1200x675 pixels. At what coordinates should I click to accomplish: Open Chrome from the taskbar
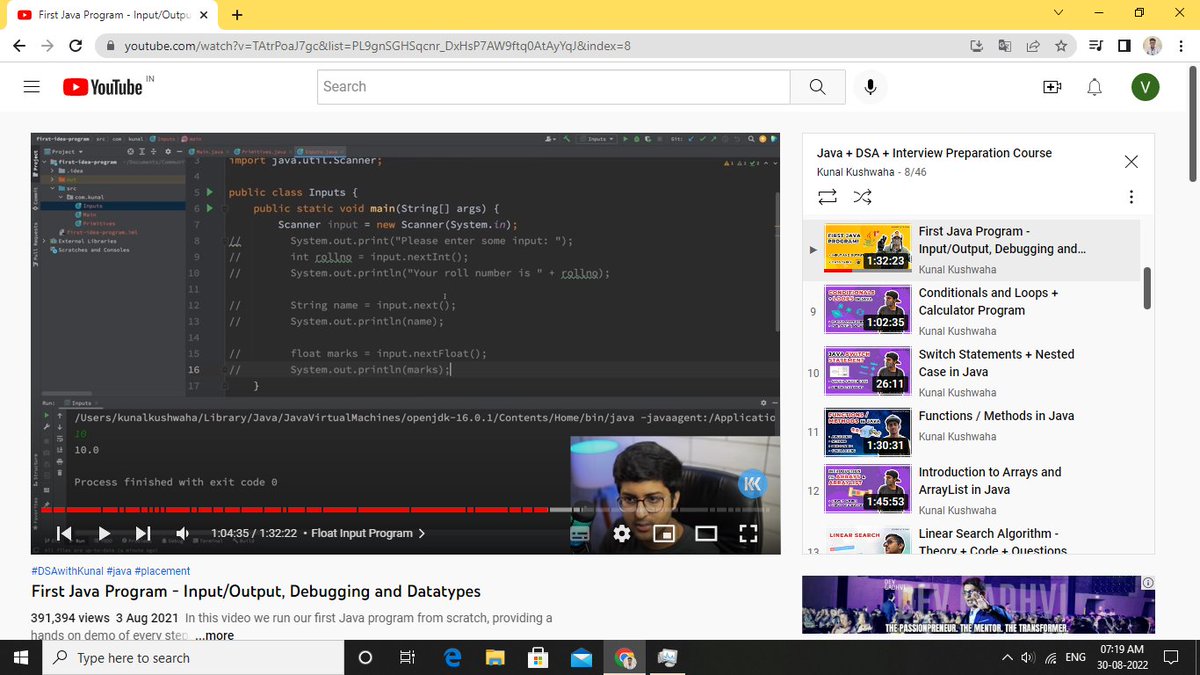pos(625,658)
